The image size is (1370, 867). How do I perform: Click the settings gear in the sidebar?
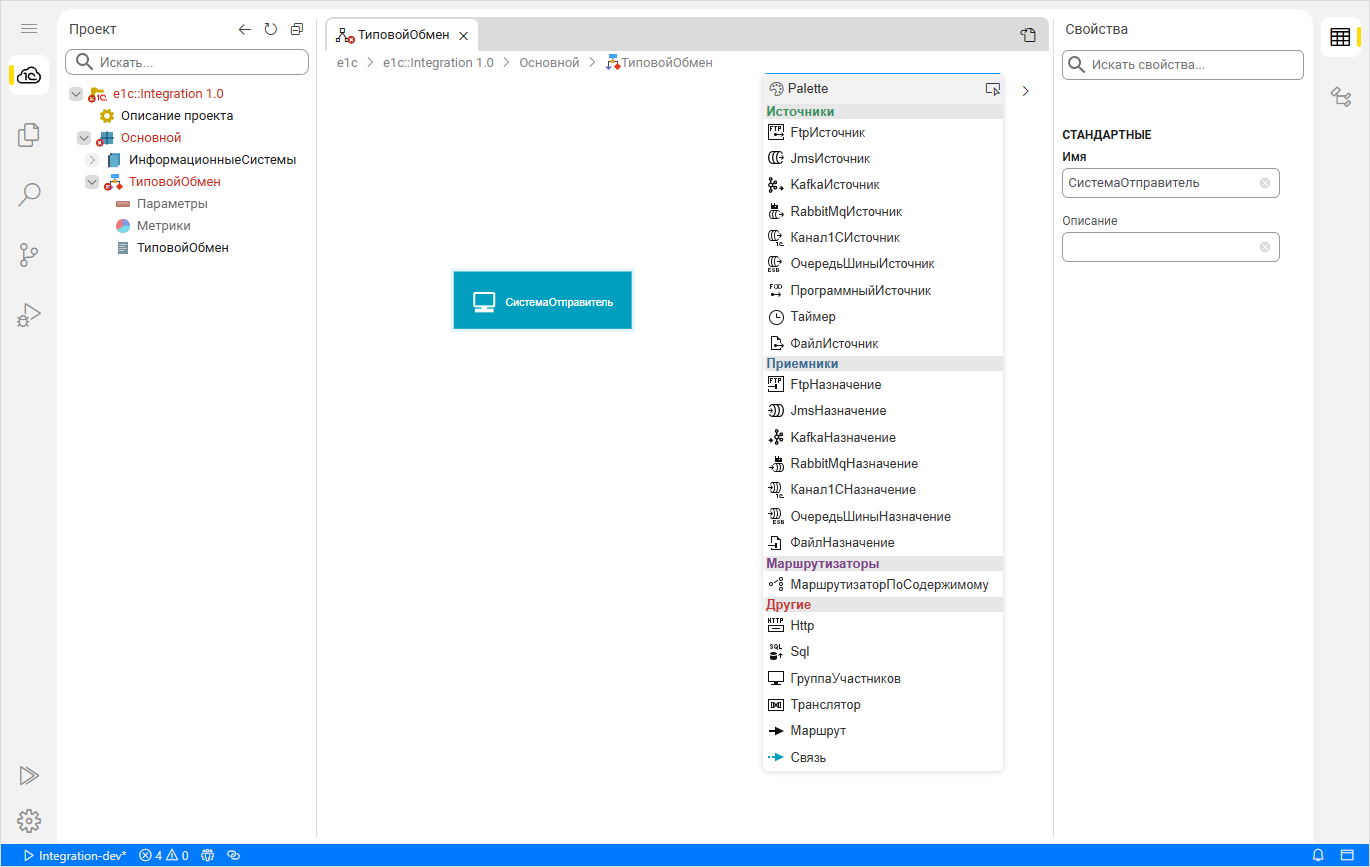[x=29, y=821]
